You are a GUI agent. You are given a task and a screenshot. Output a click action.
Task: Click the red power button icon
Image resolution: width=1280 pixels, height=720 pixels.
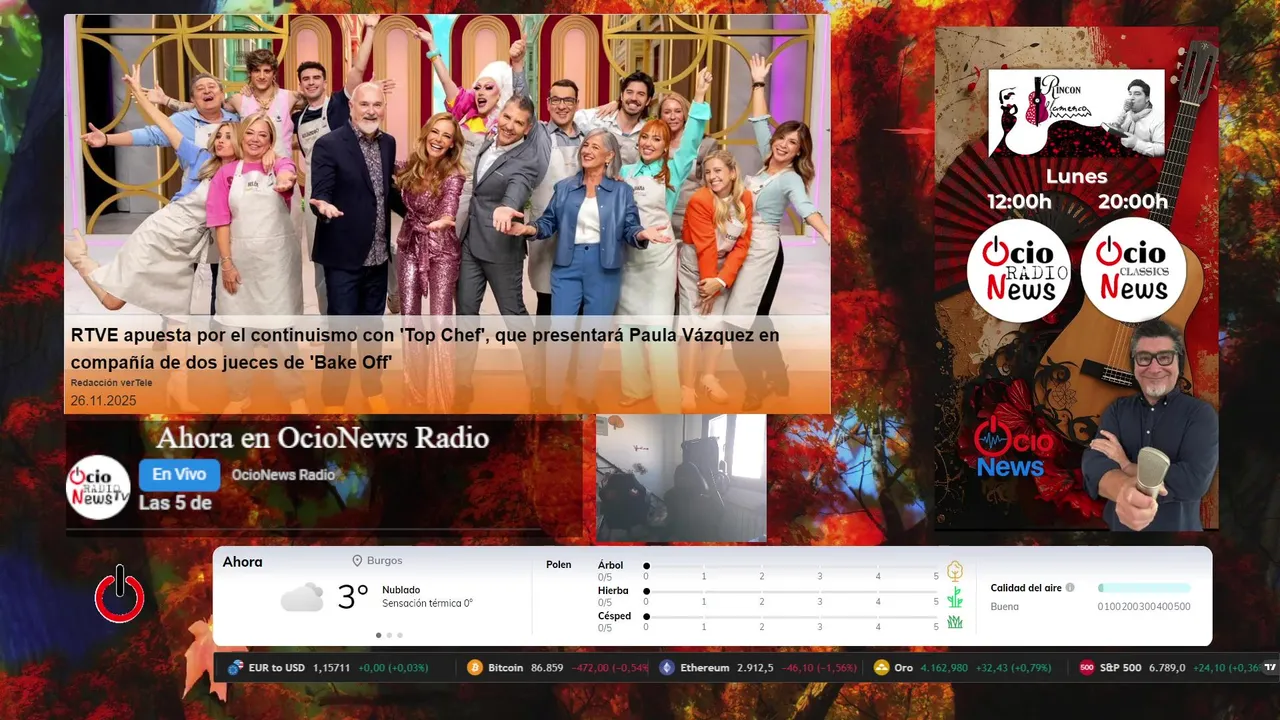click(120, 594)
